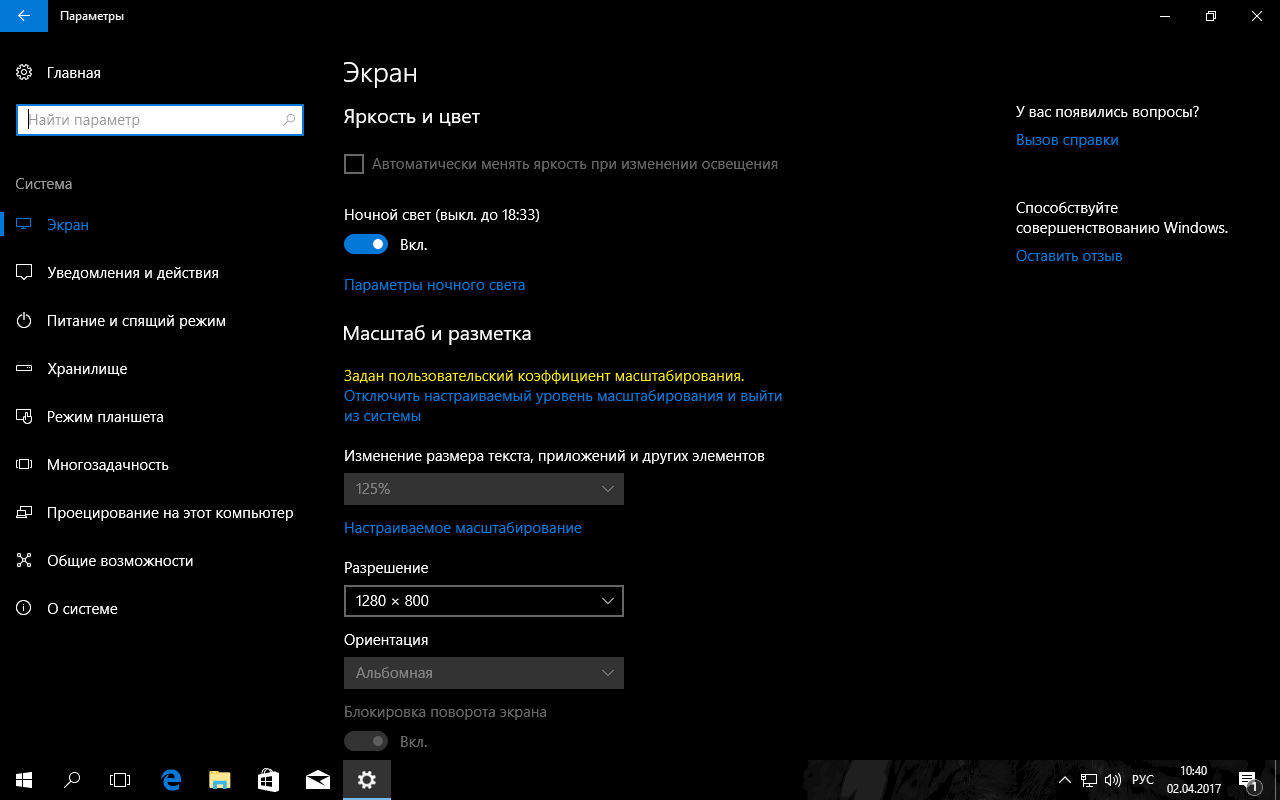Click the Вызов справки help link

click(x=1067, y=140)
